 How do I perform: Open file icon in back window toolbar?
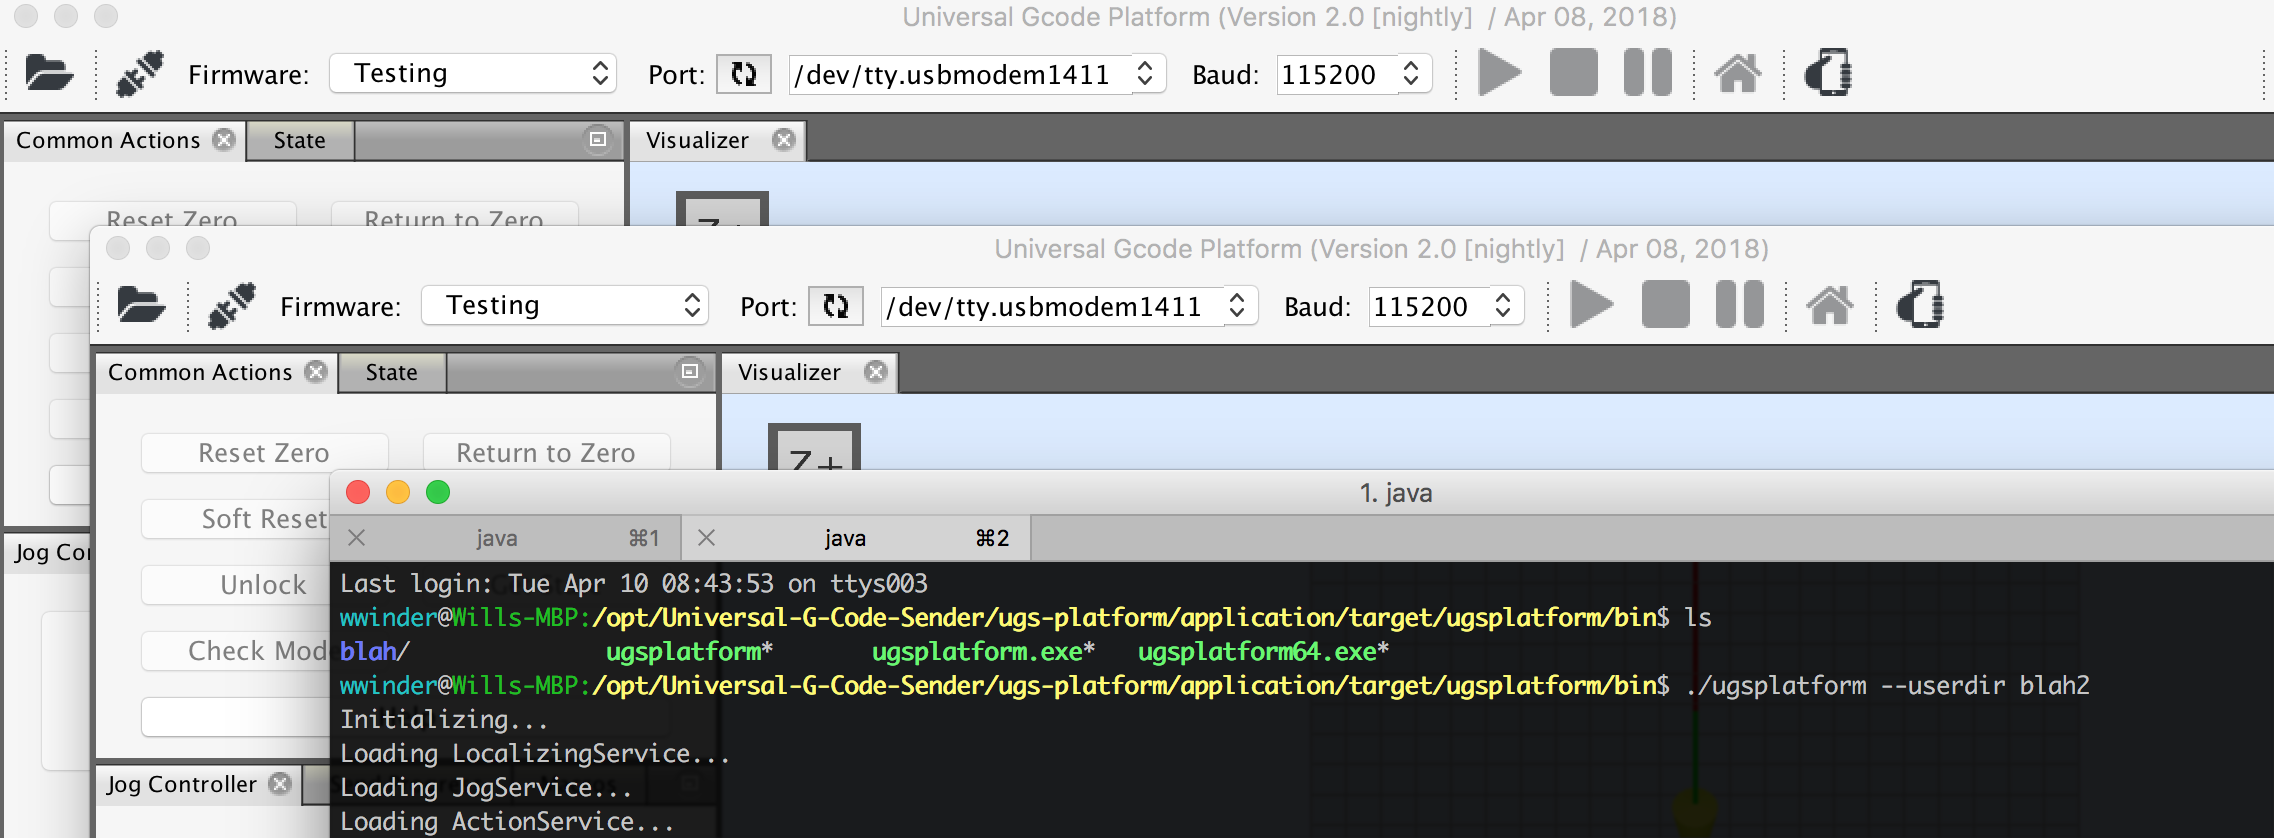pos(49,73)
